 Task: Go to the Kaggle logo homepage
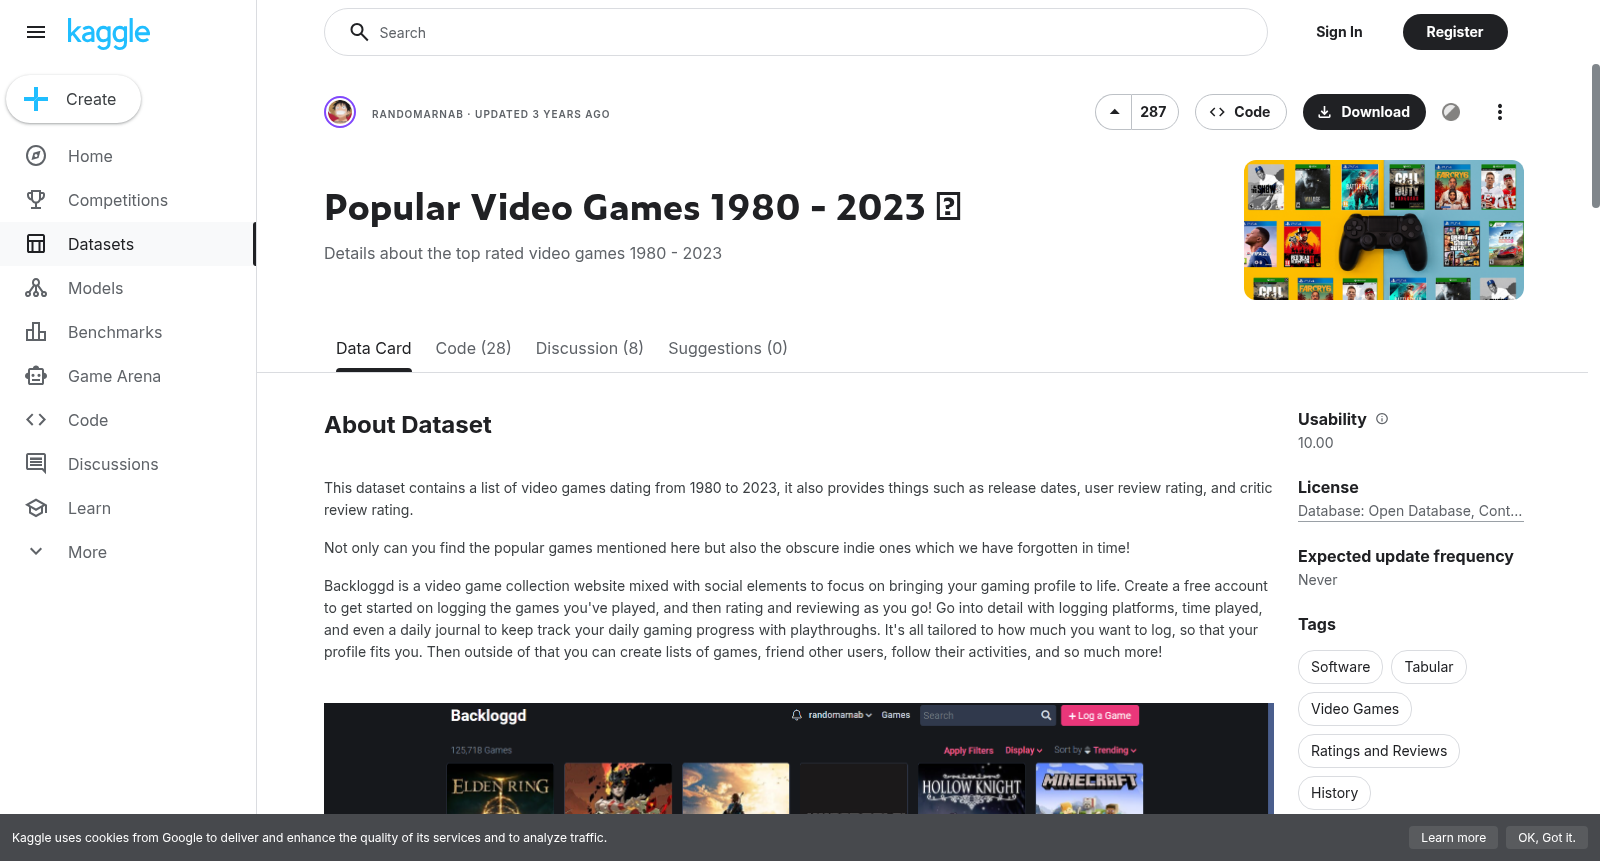108,33
